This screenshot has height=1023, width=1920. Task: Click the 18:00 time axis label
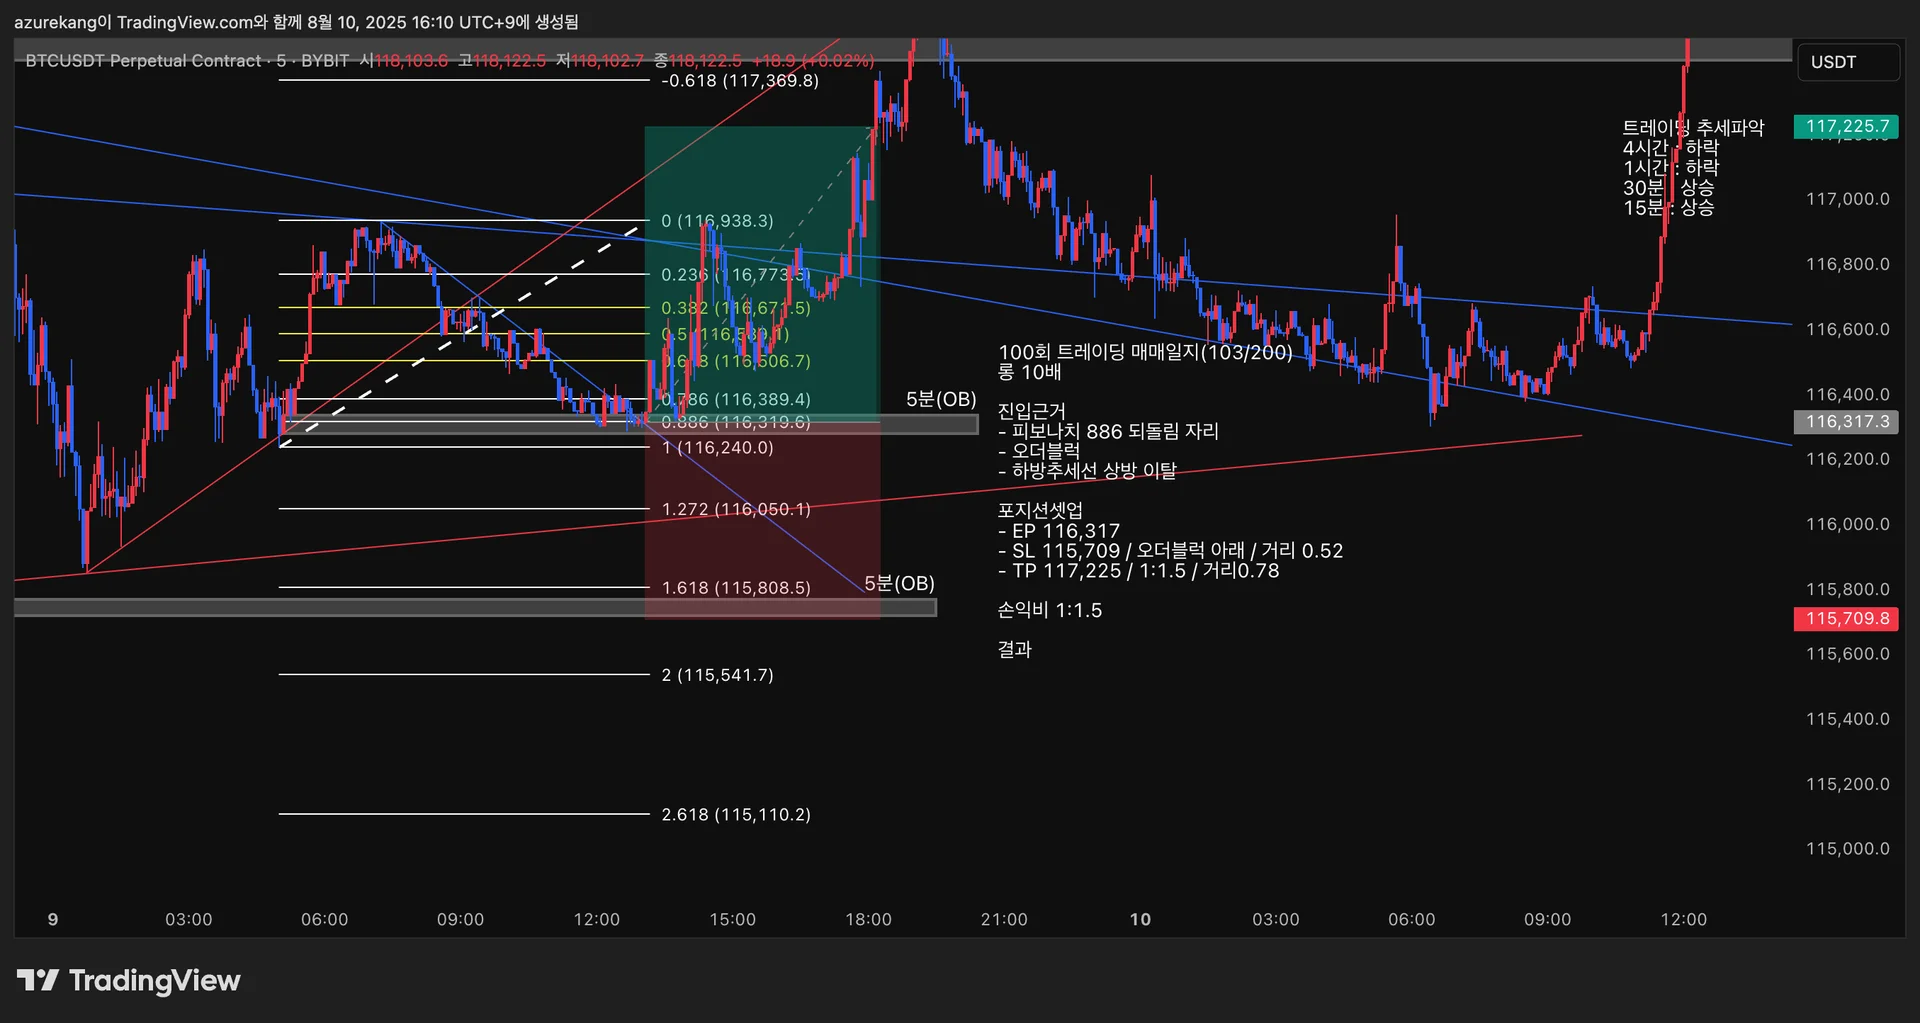coord(868,919)
